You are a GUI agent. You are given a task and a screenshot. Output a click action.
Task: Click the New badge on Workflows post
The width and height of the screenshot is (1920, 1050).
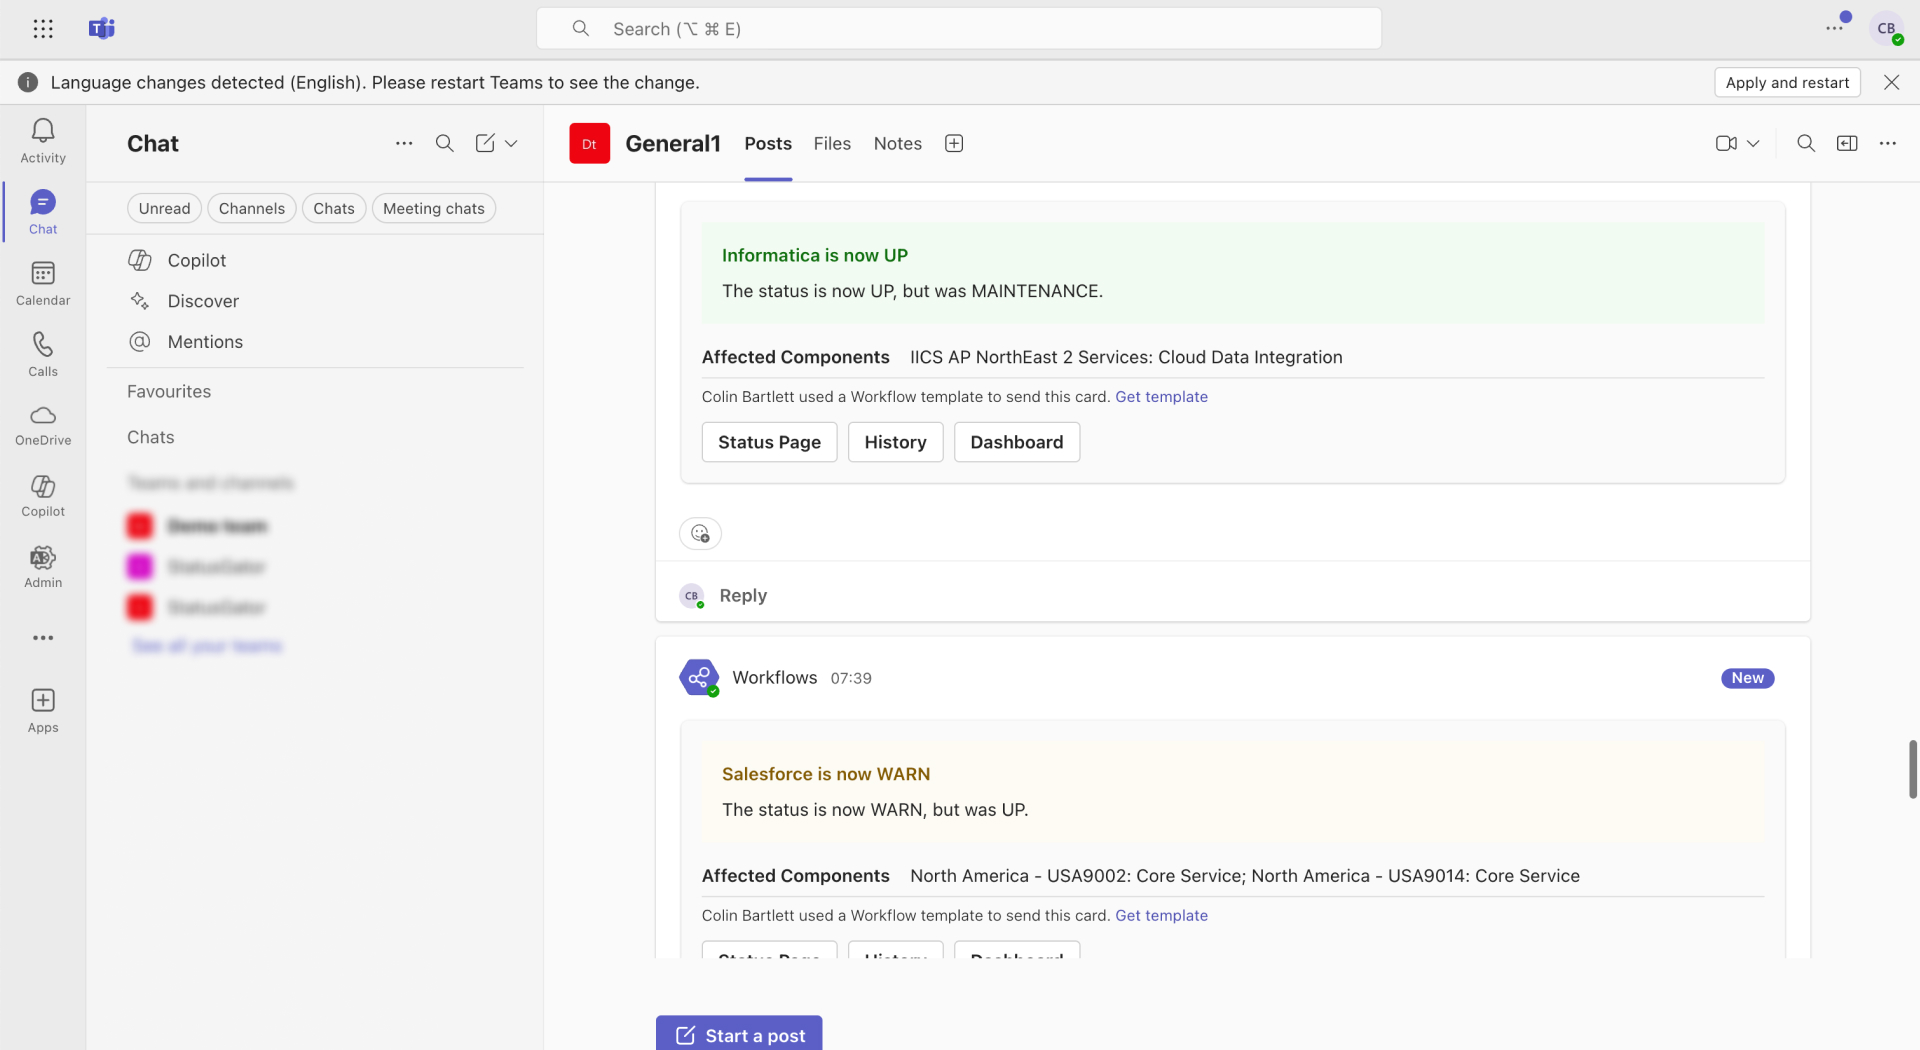1747,678
